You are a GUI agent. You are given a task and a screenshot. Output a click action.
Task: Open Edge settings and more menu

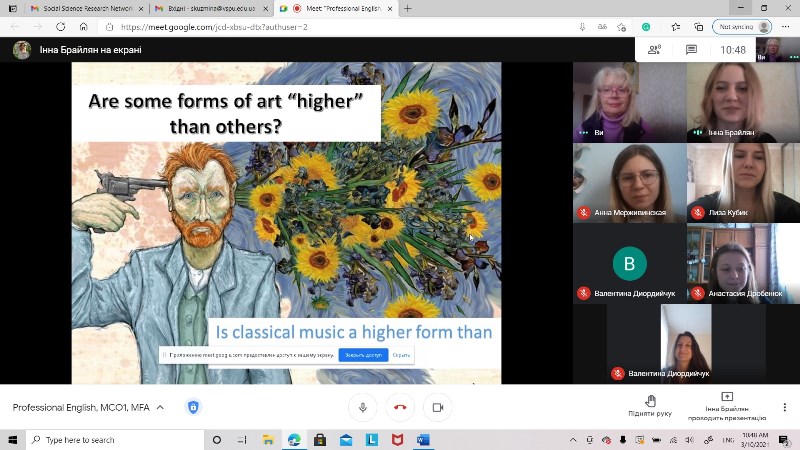click(785, 27)
